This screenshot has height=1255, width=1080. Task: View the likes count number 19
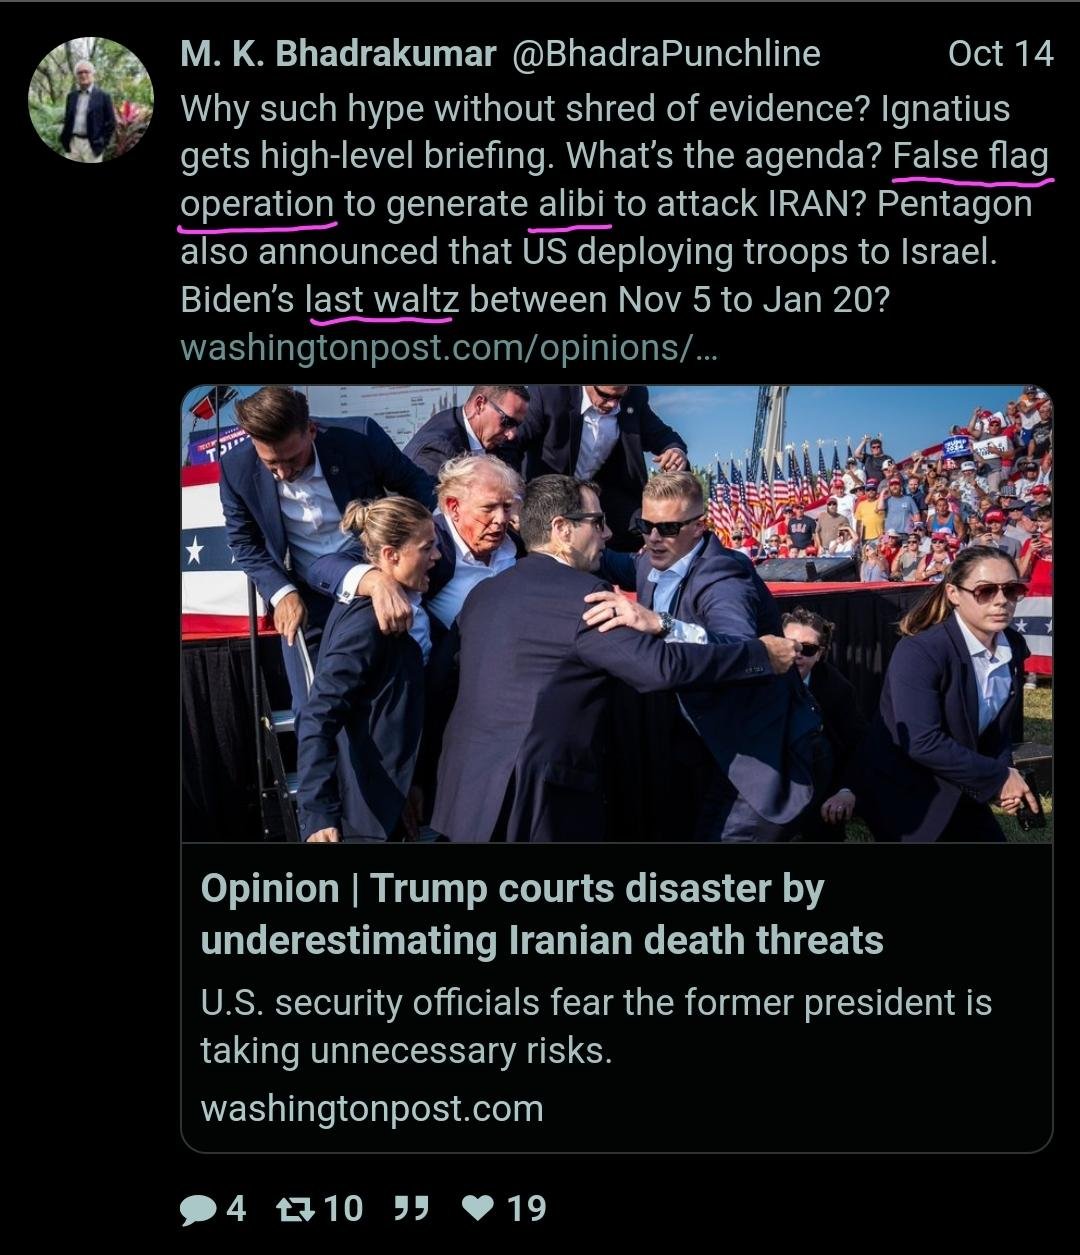coord(526,1209)
